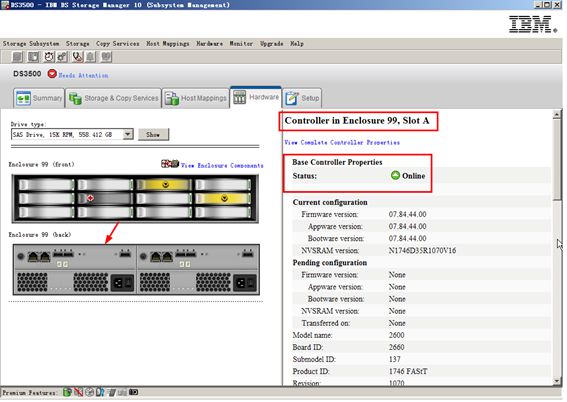
Task: Open the Drive type dropdown arrow
Action: 127,134
